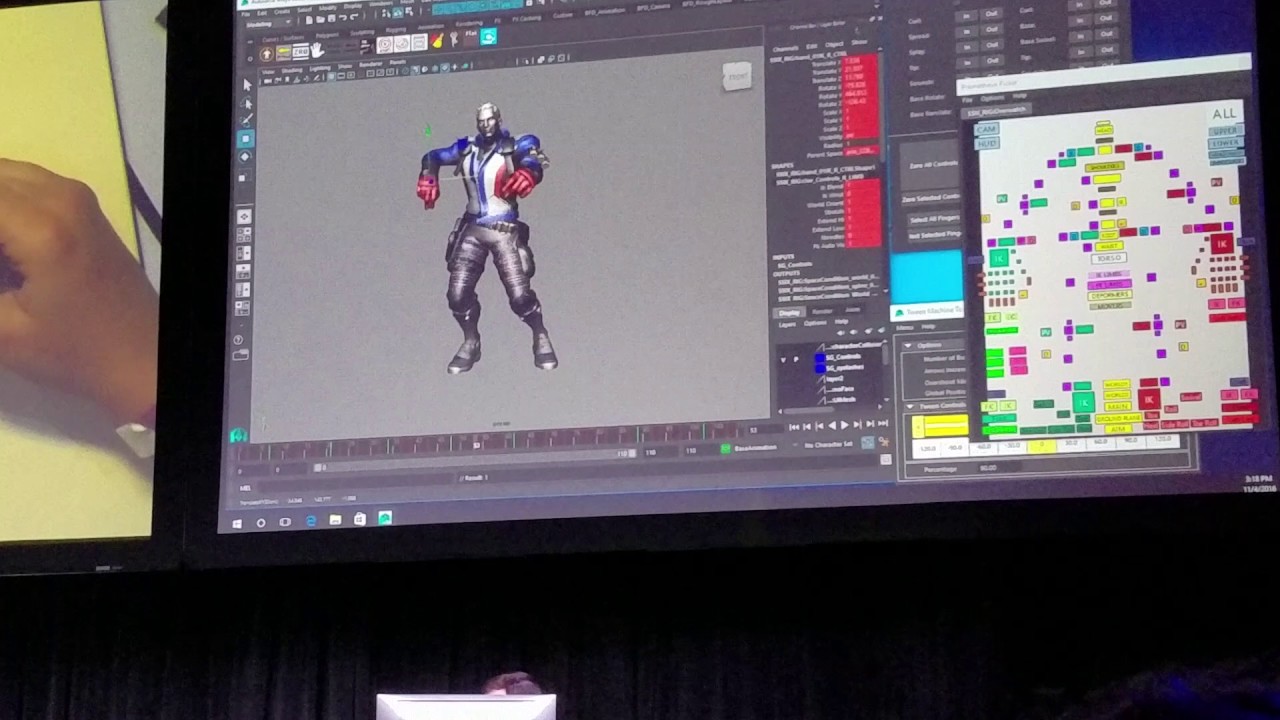Launch Edge browser from taskbar
The height and width of the screenshot is (720, 1280).
[310, 520]
